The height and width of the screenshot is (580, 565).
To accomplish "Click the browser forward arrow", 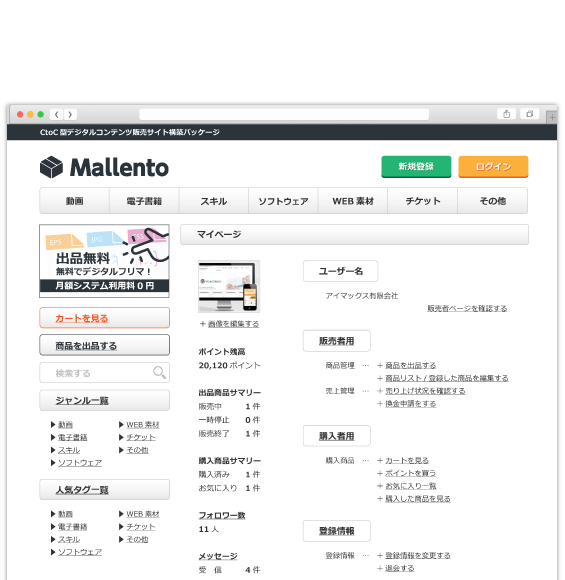I will coord(70,114).
